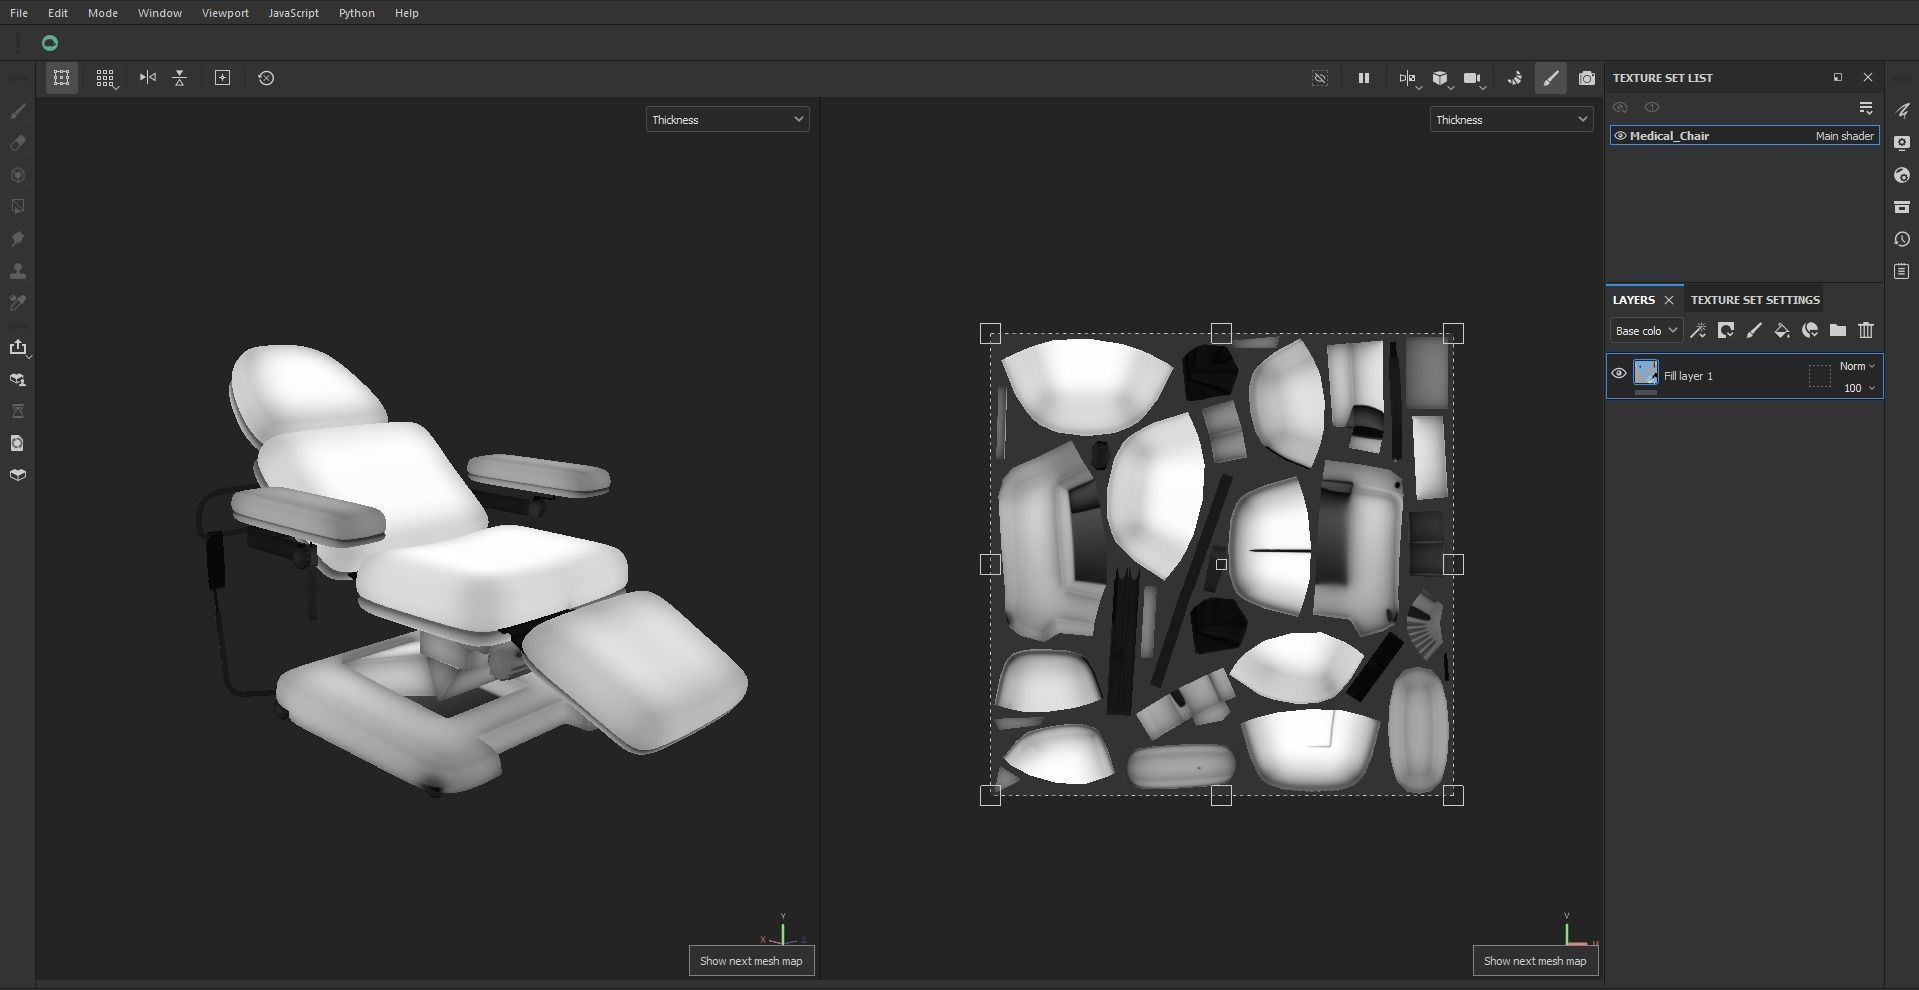Open the JavaScript menu
The width and height of the screenshot is (1919, 990).
[x=294, y=13]
